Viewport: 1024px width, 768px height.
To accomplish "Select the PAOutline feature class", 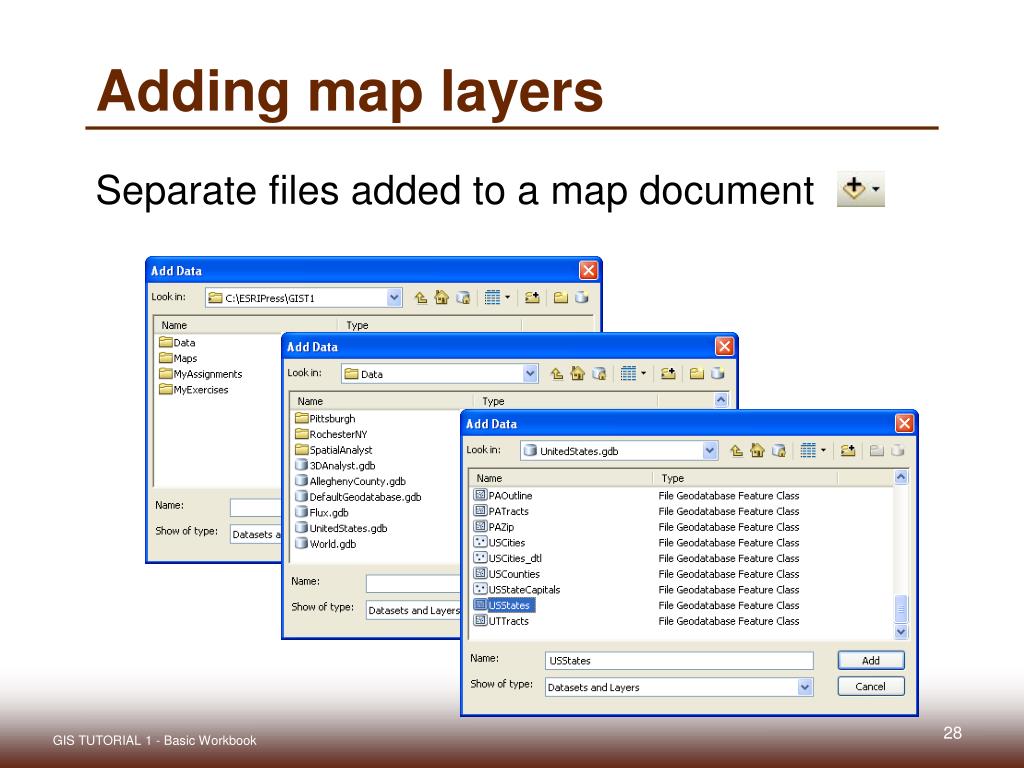I will pyautogui.click(x=503, y=496).
